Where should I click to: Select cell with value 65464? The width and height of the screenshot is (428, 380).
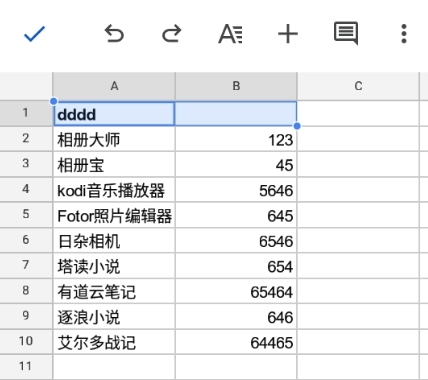pyautogui.click(x=236, y=291)
